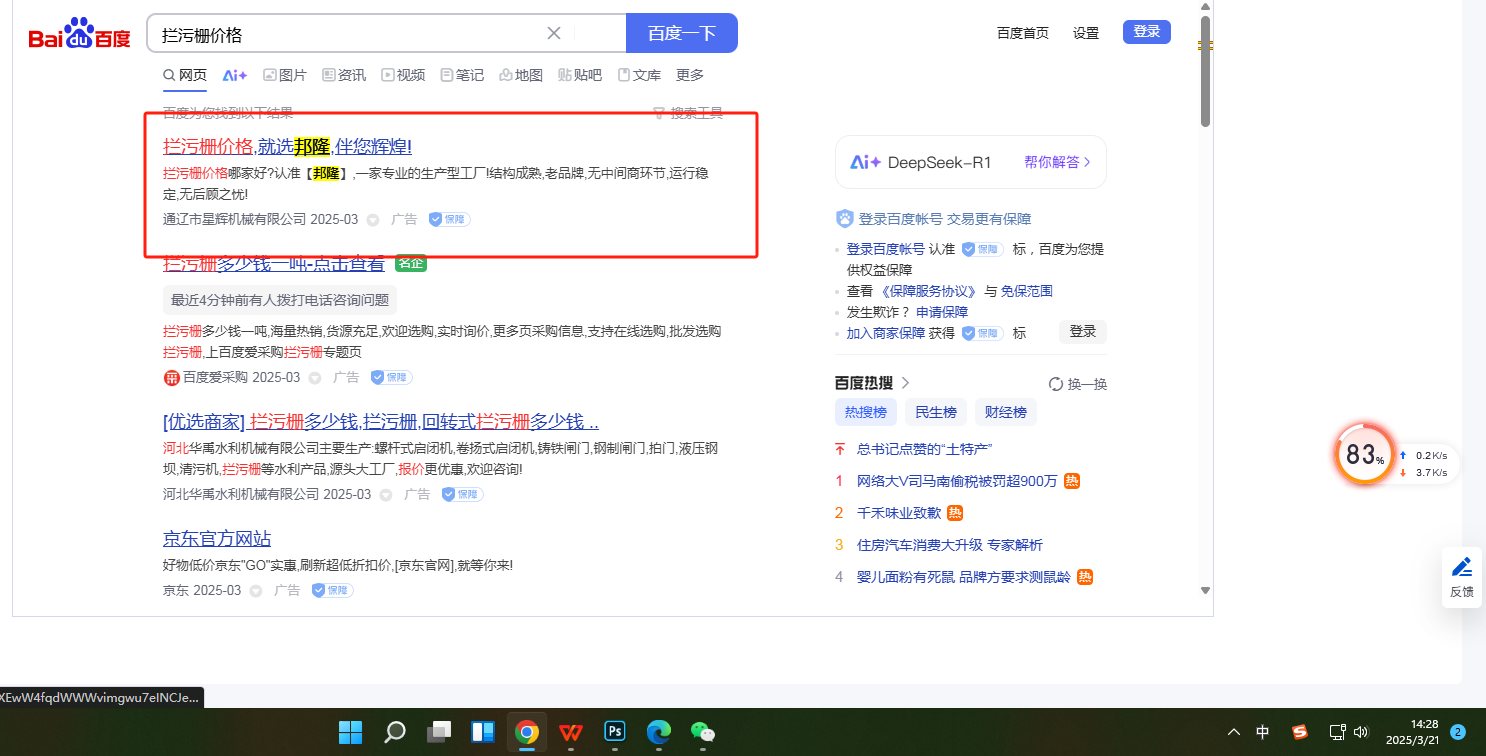Show hidden system tray icons

(1234, 732)
